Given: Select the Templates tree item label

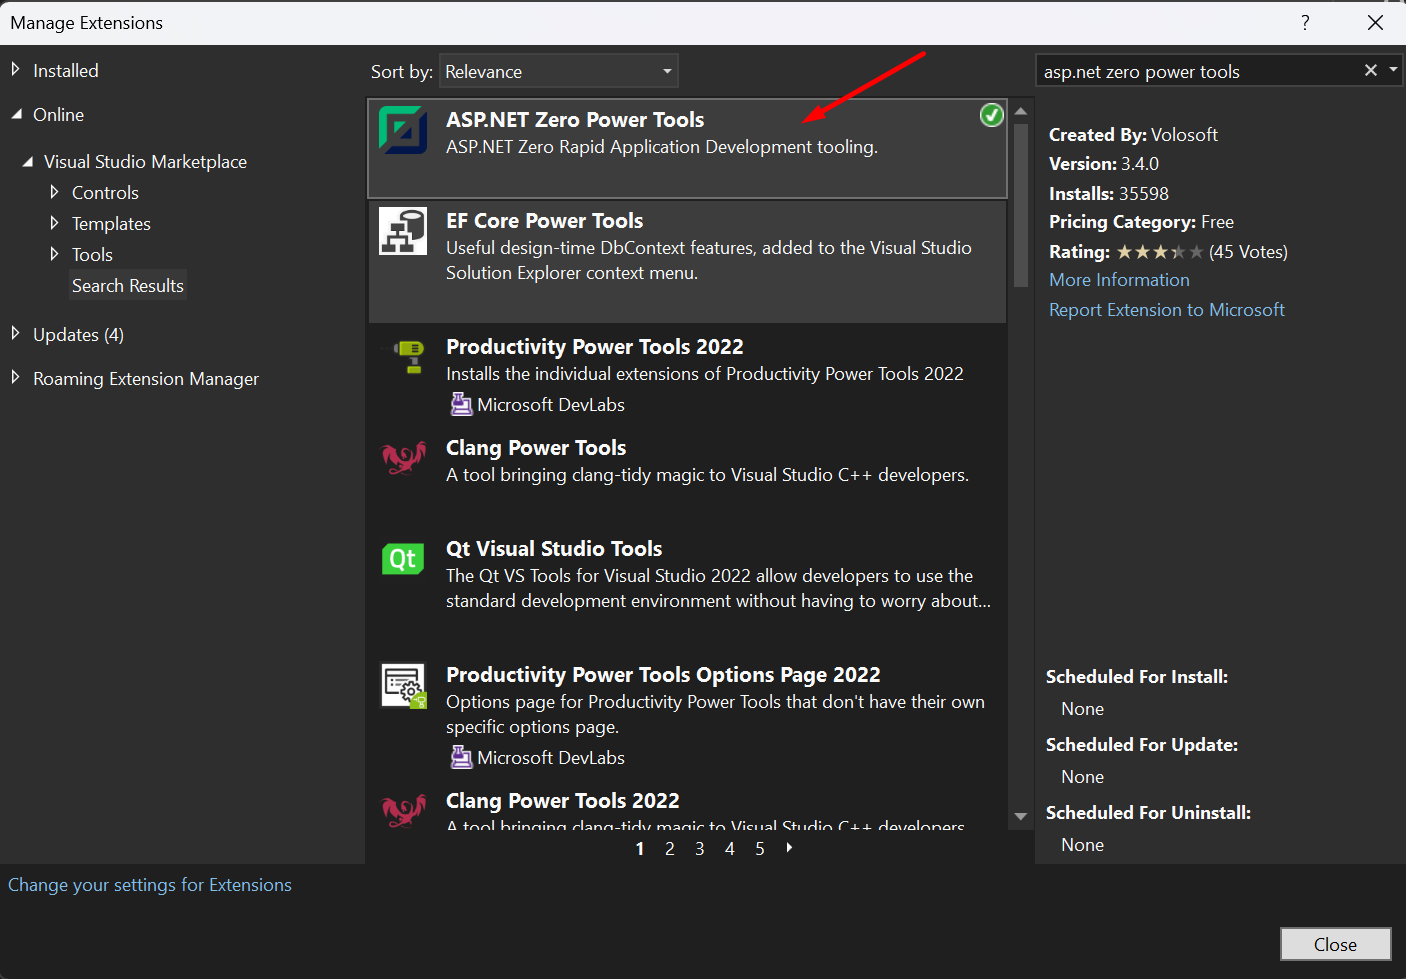Looking at the screenshot, I should click(x=111, y=224).
